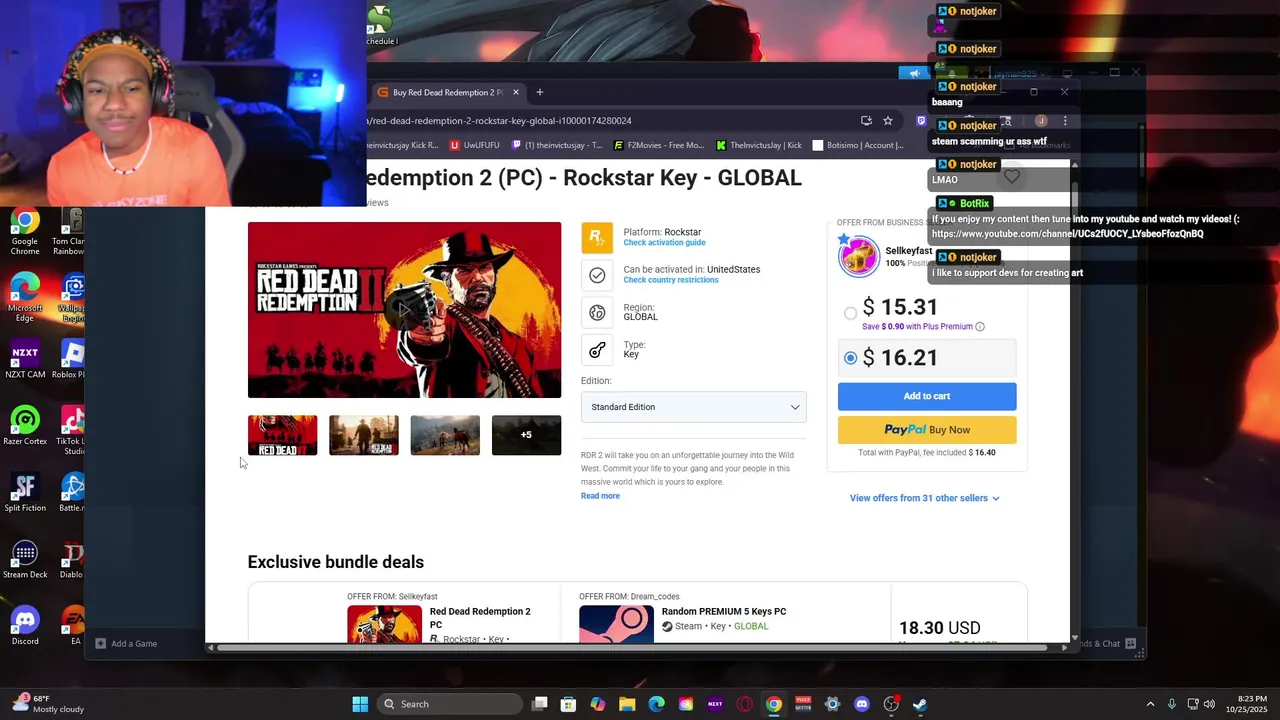Open Chrome three-dot menu
The width and height of the screenshot is (1280, 720).
(1065, 121)
